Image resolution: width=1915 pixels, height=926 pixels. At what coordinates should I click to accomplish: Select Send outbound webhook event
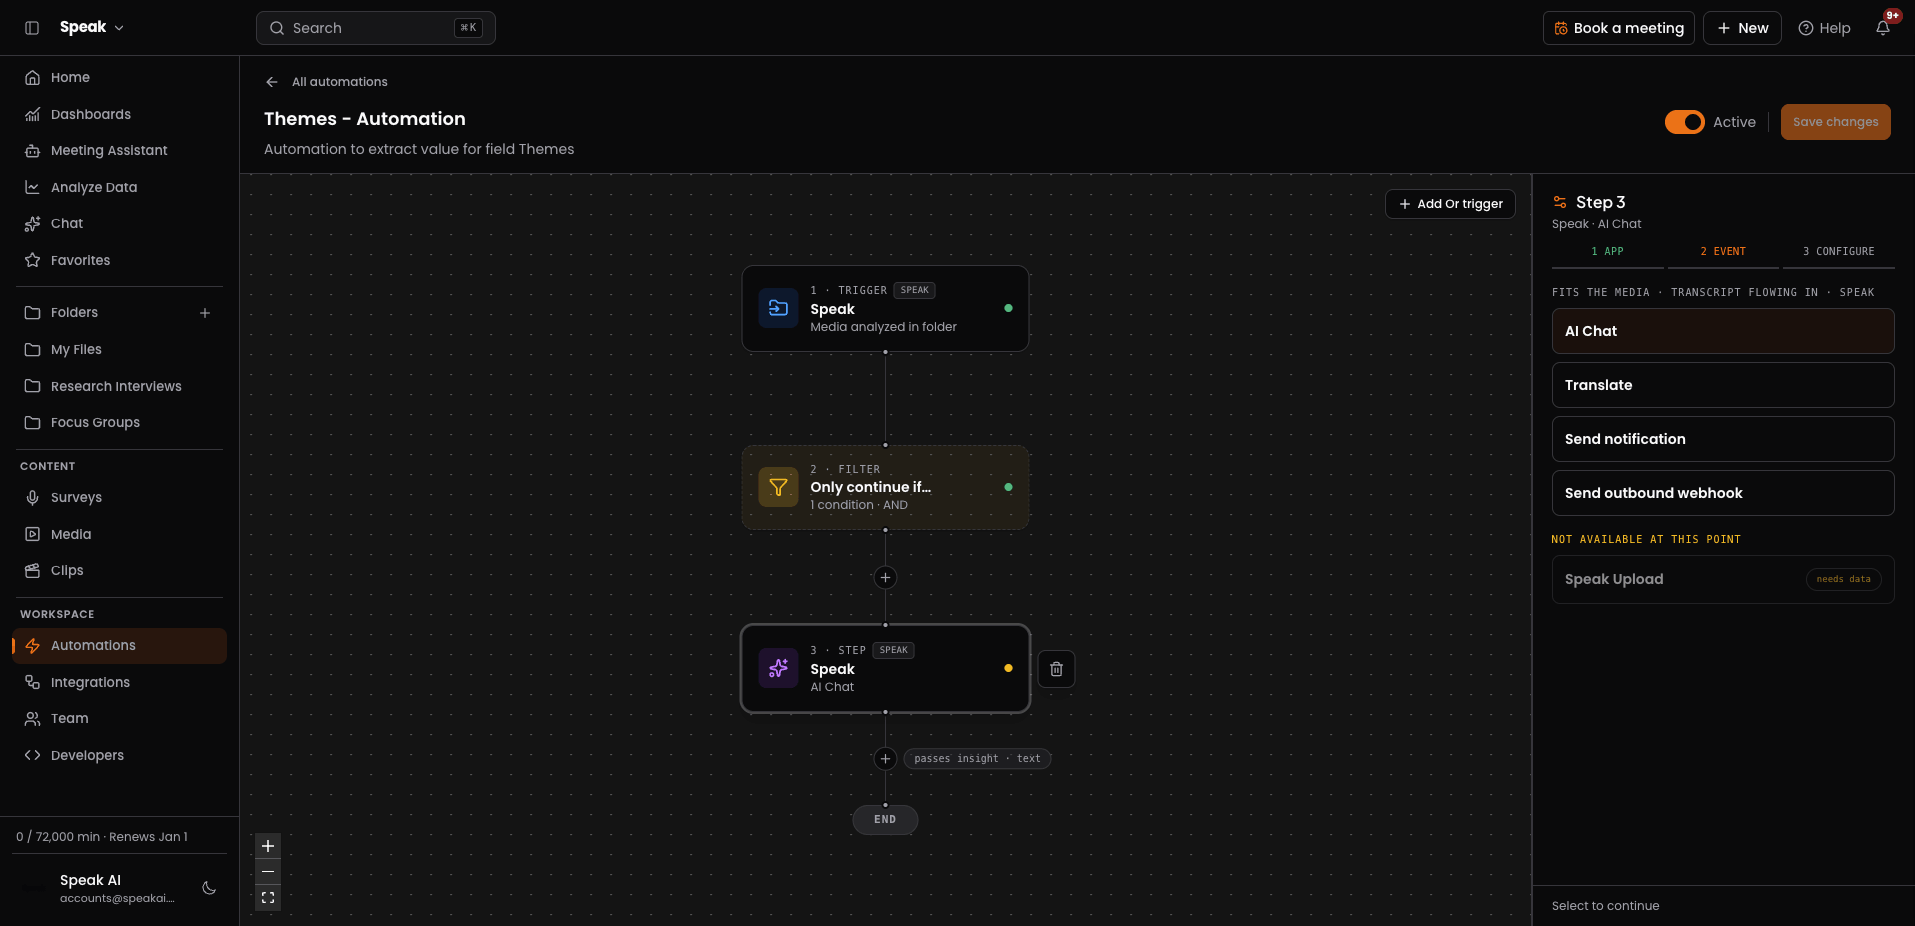pos(1723,493)
